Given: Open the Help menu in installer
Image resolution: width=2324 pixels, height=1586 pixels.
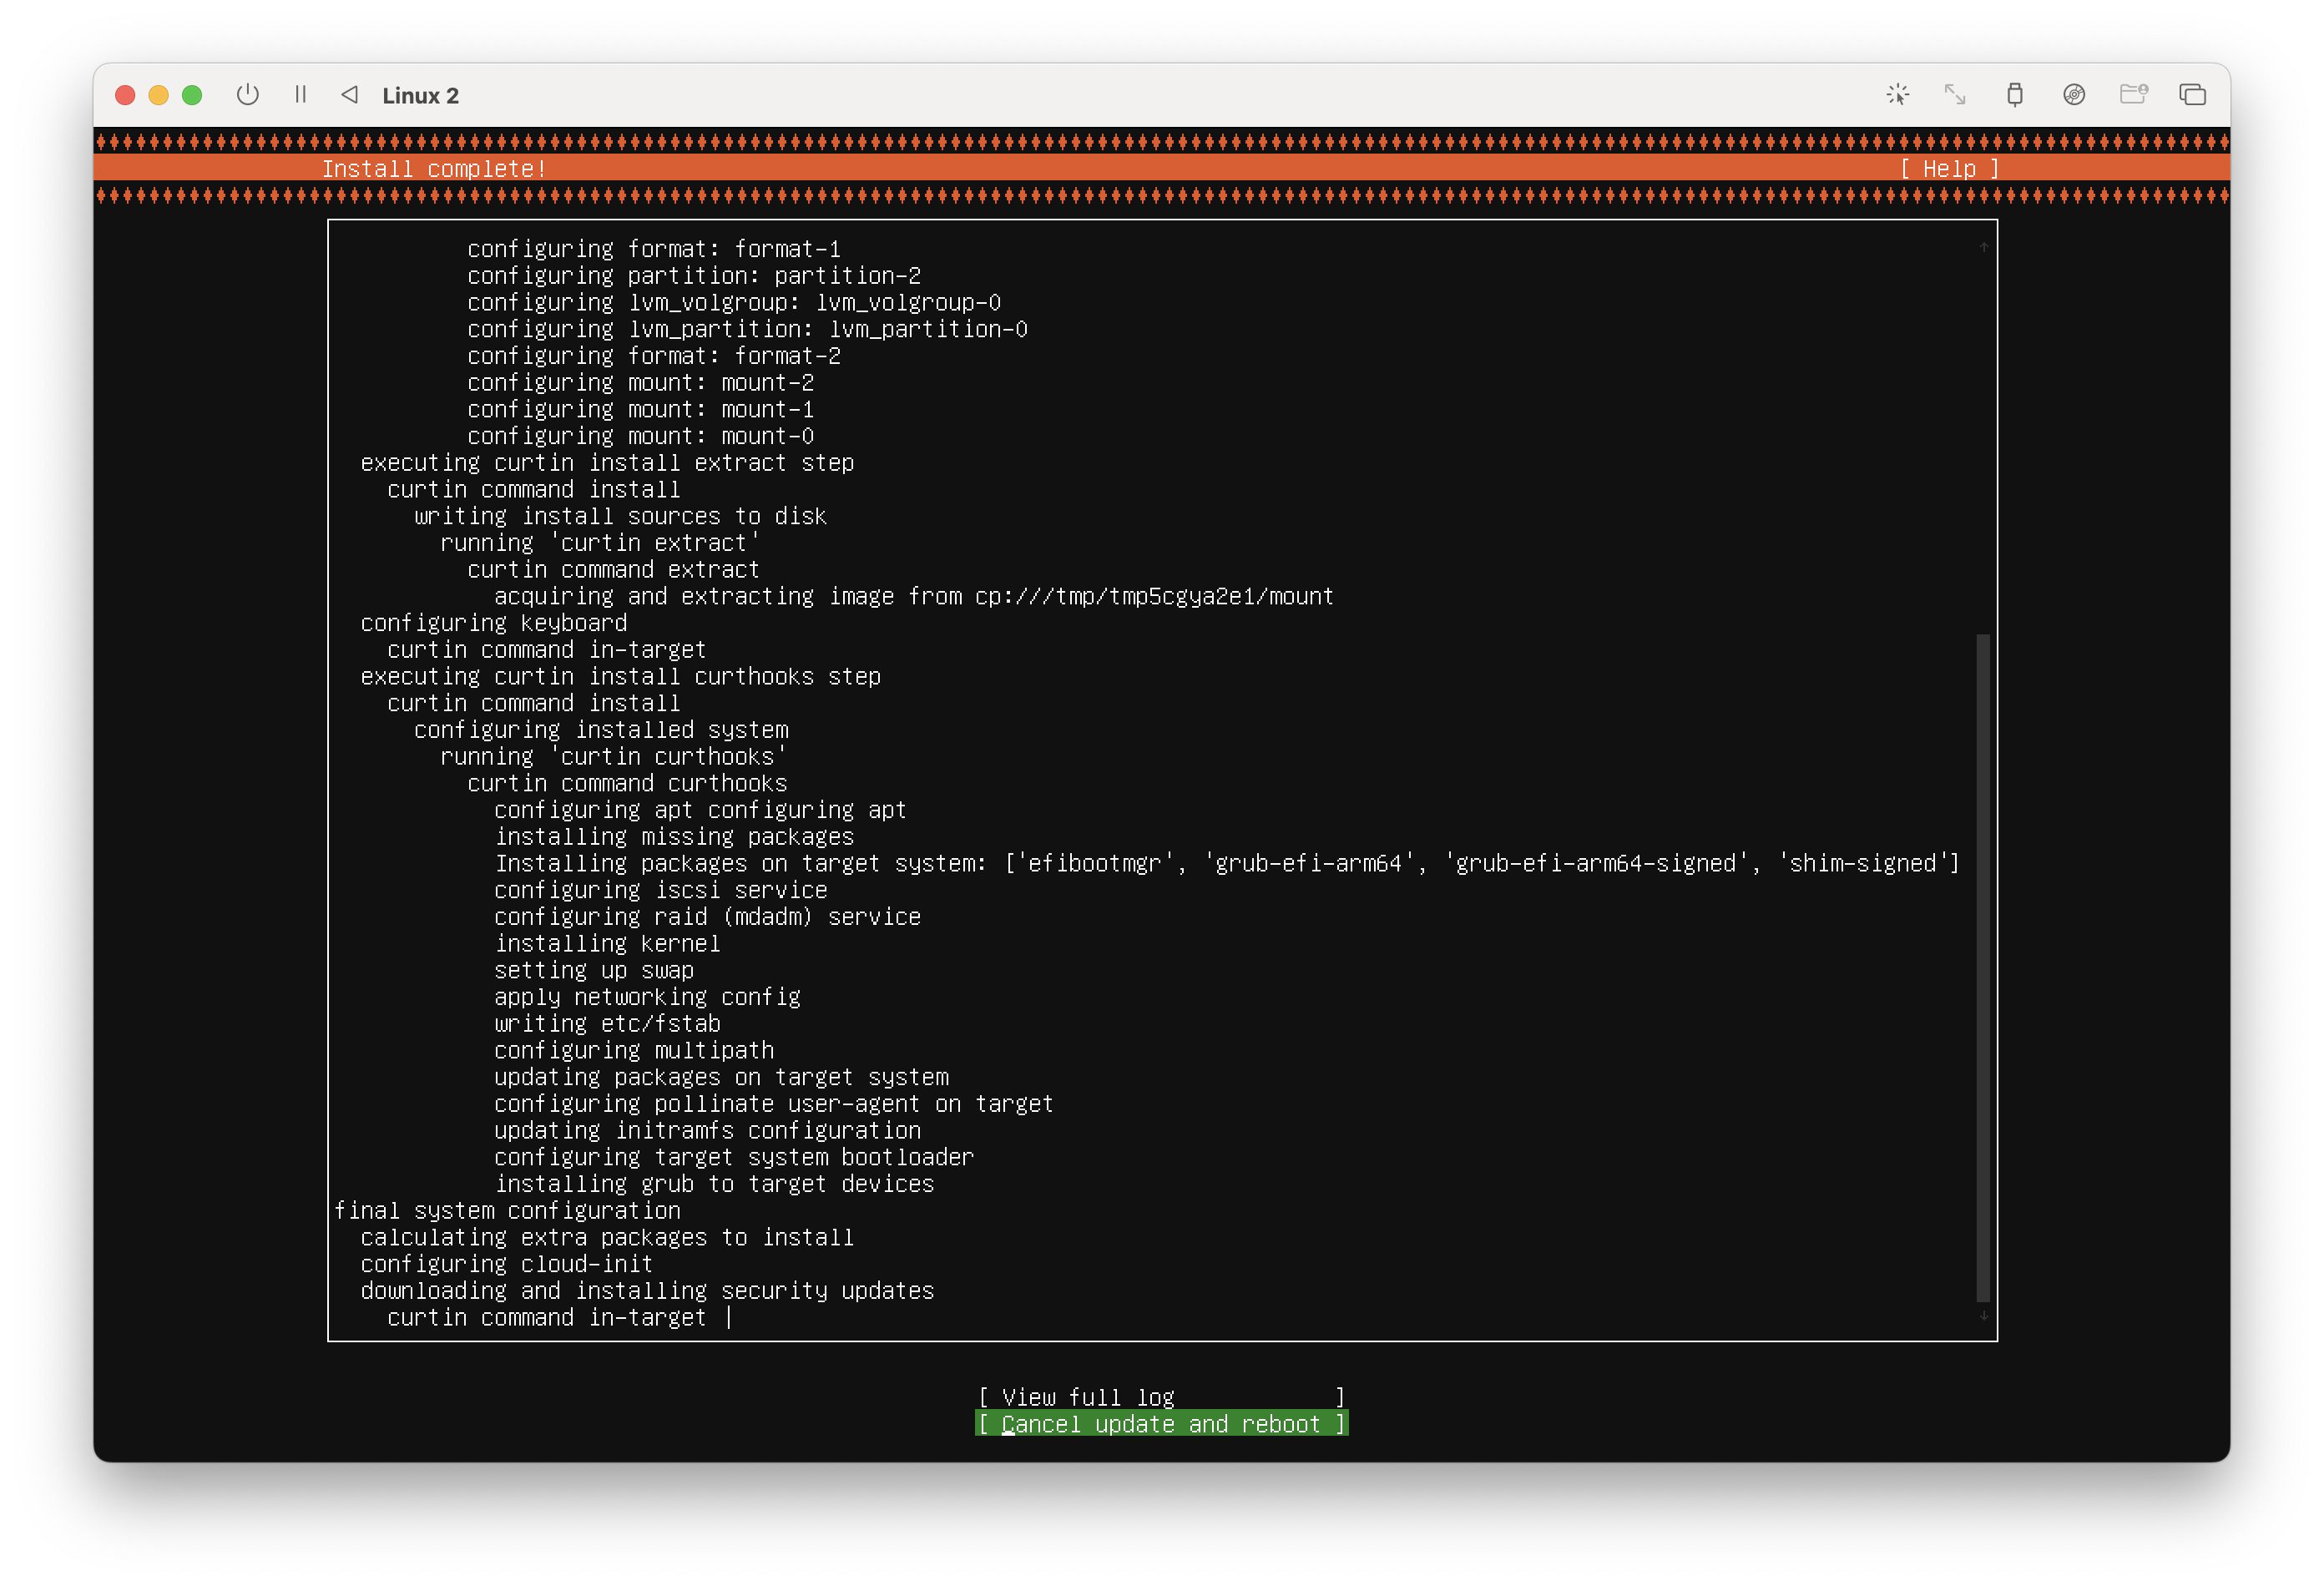Looking at the screenshot, I should 1948,169.
